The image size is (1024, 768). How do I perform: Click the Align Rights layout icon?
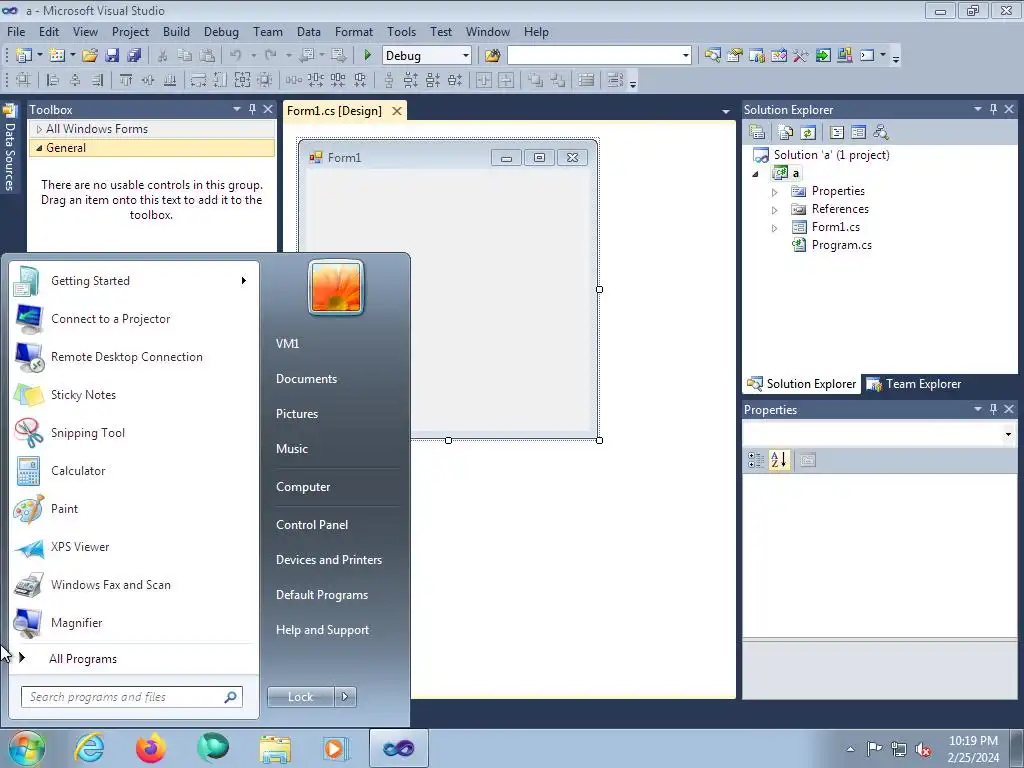(97, 80)
